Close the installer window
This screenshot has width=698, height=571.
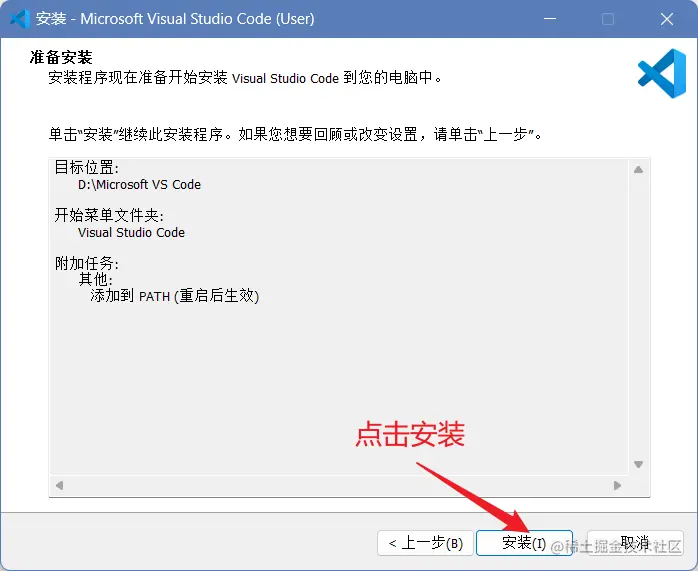tap(666, 19)
